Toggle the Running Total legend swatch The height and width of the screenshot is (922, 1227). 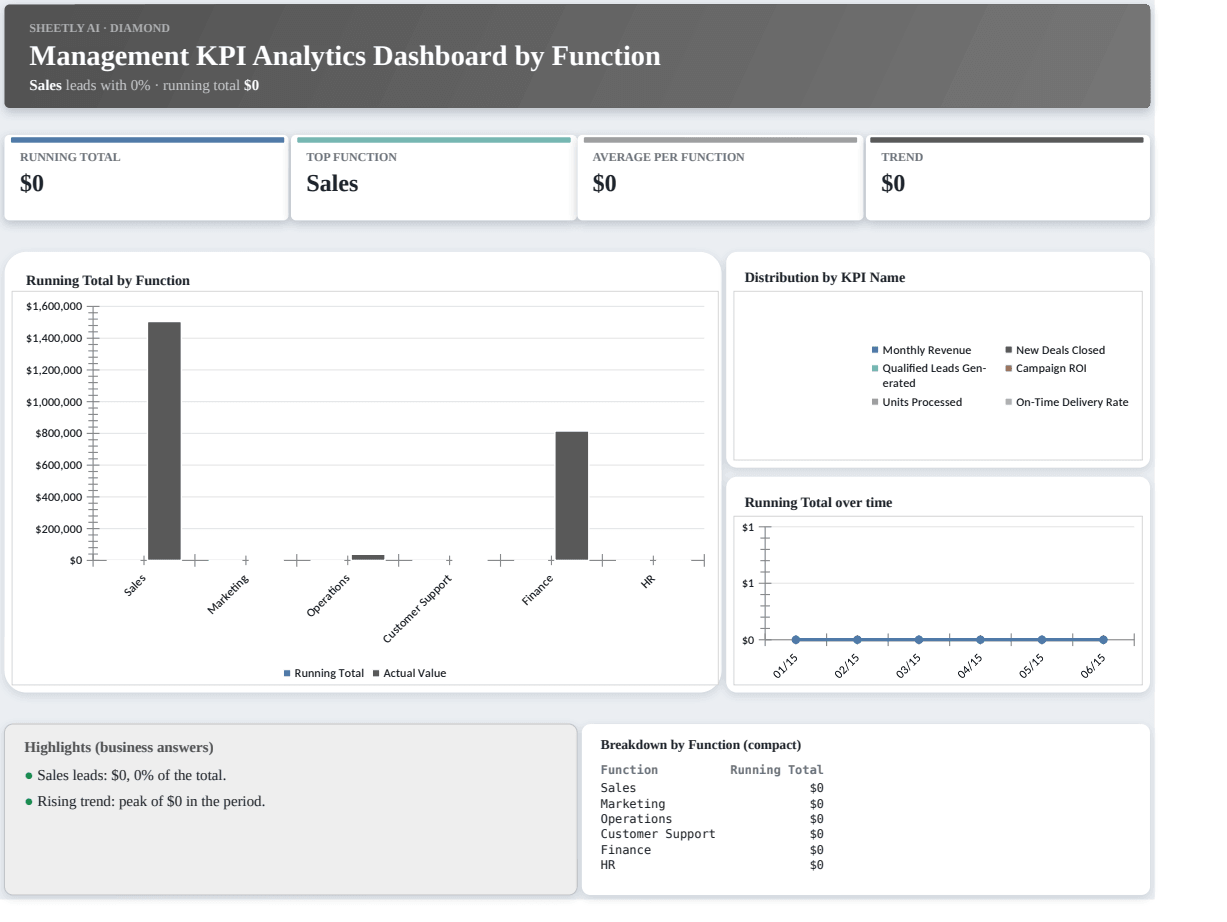(x=287, y=674)
